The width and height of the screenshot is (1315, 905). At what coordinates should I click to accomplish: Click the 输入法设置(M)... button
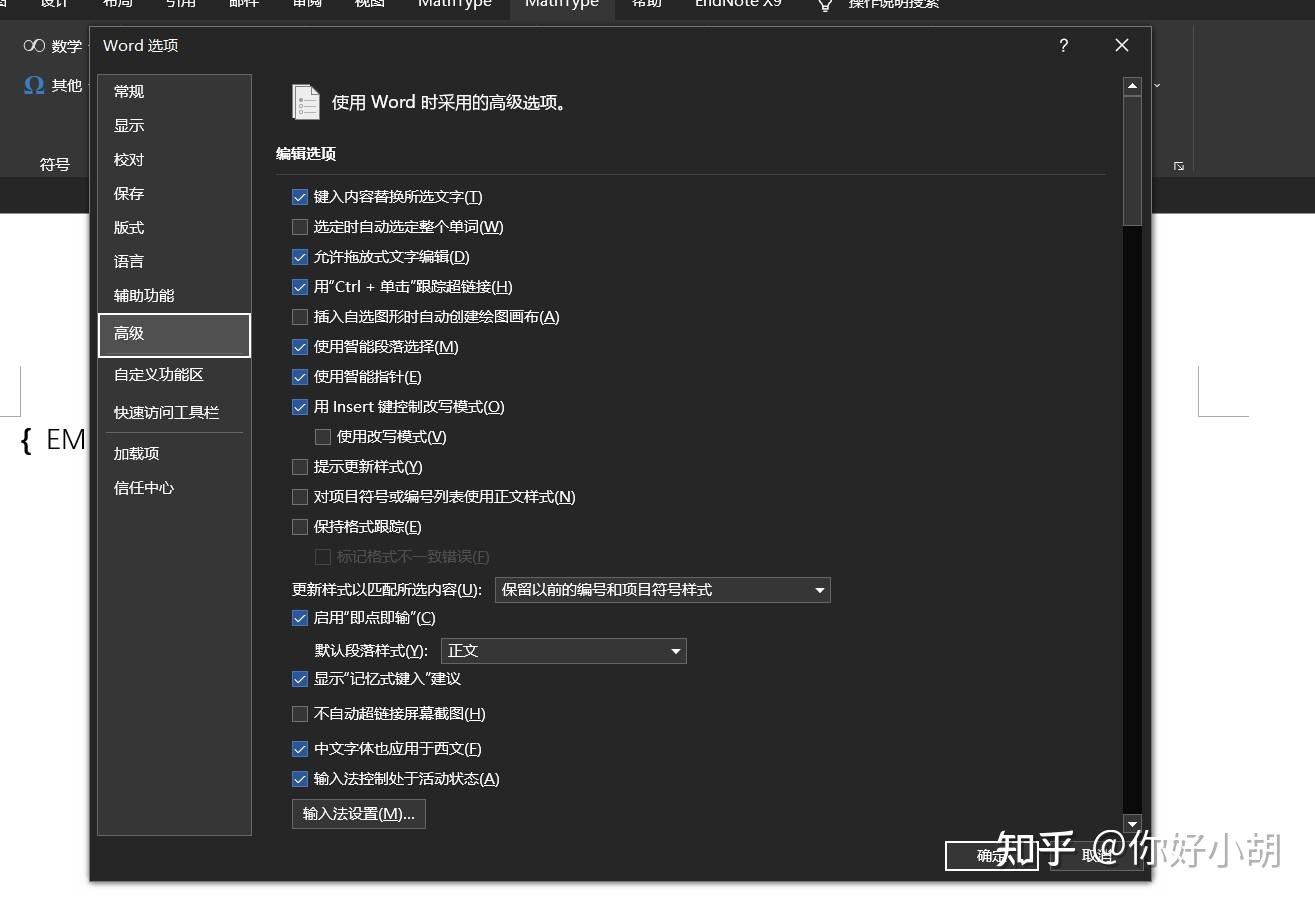tap(359, 814)
